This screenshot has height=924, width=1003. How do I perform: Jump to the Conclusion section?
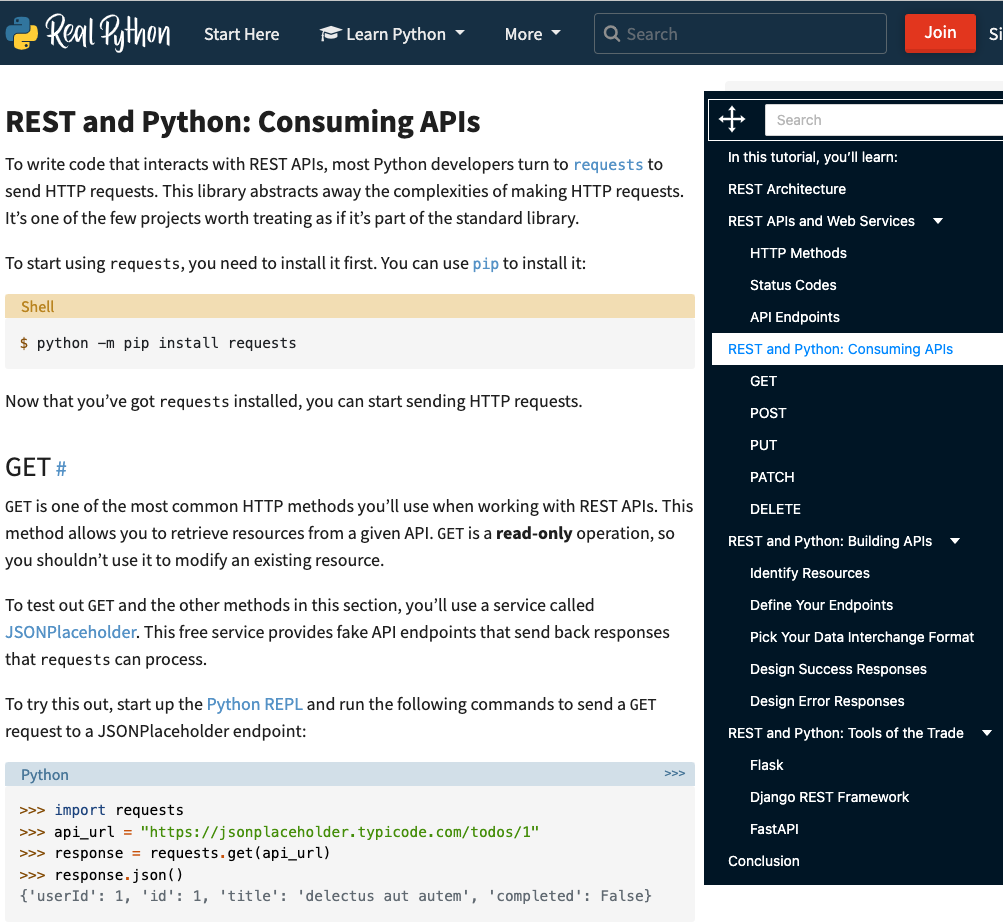pos(763,861)
